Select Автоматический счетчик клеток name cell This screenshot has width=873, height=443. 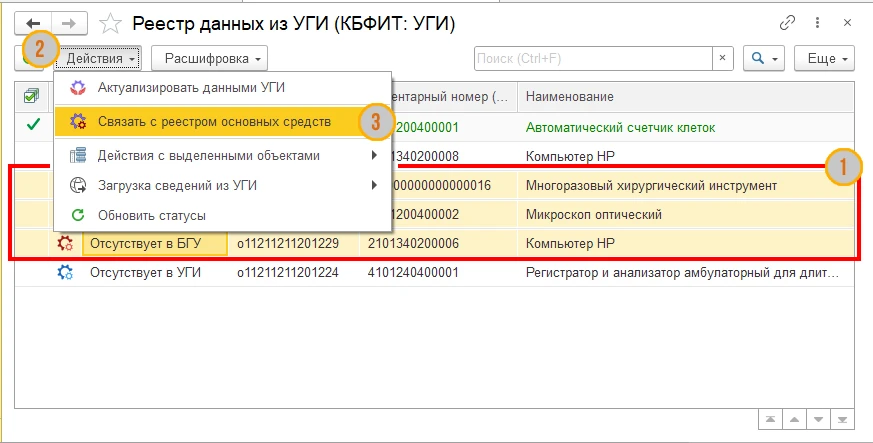coord(685,127)
